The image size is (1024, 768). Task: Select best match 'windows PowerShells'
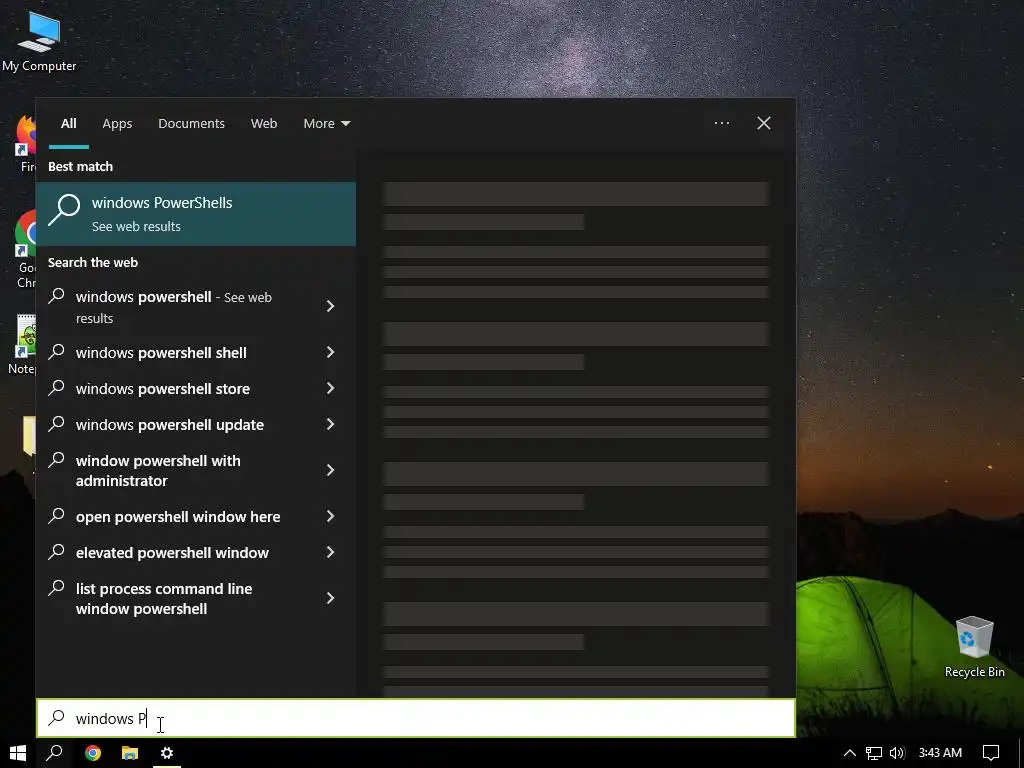196,214
